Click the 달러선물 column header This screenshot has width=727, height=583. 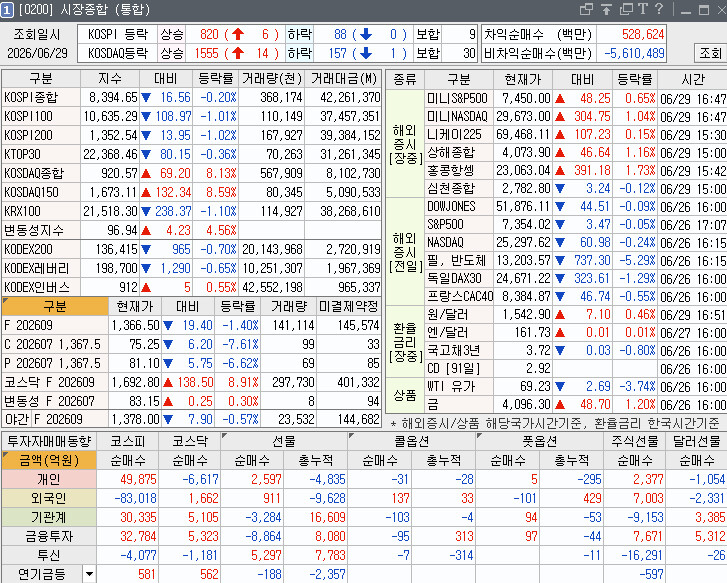point(696,441)
